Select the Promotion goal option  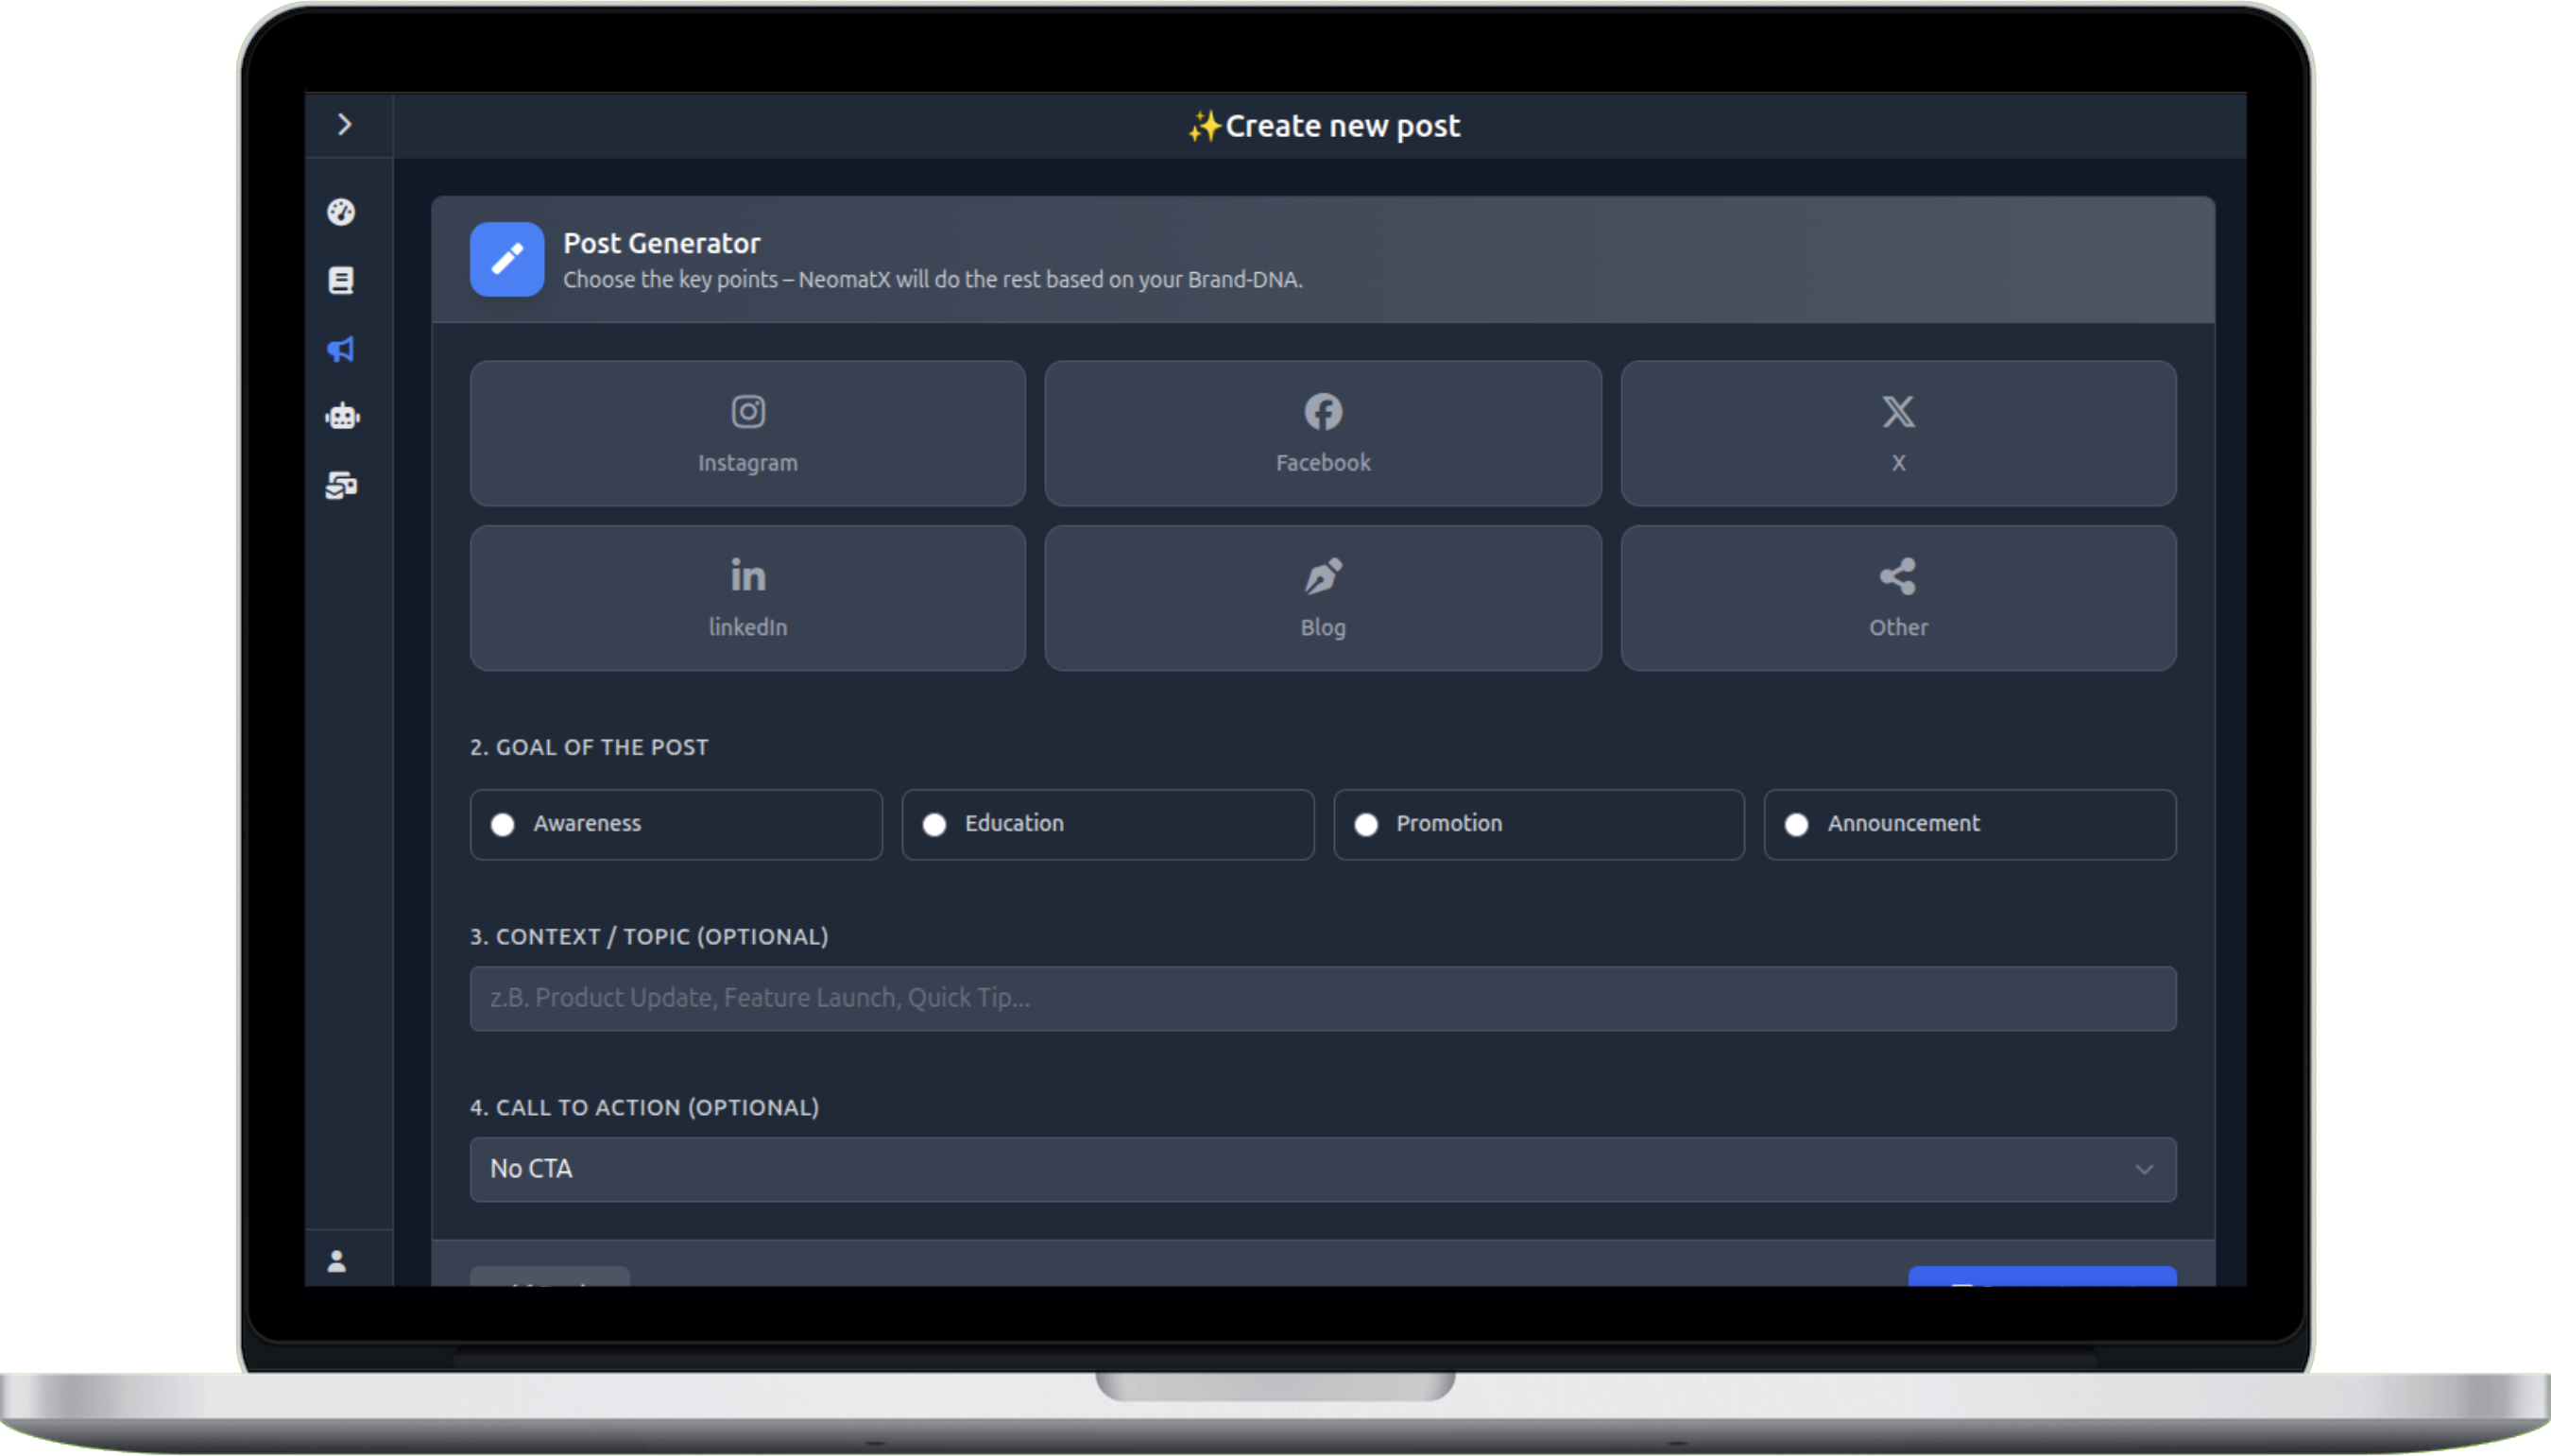point(1366,824)
